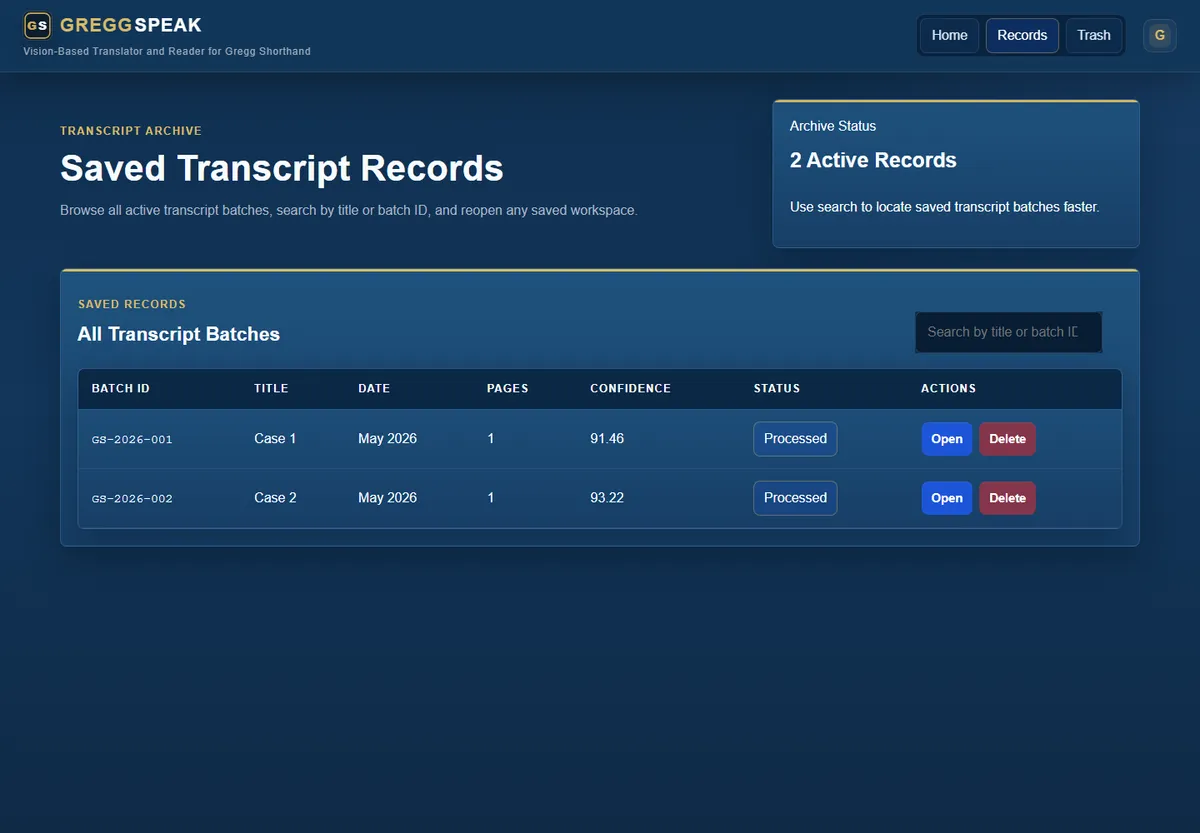Select the Records nav item
This screenshot has width=1200, height=833.
click(x=1022, y=35)
